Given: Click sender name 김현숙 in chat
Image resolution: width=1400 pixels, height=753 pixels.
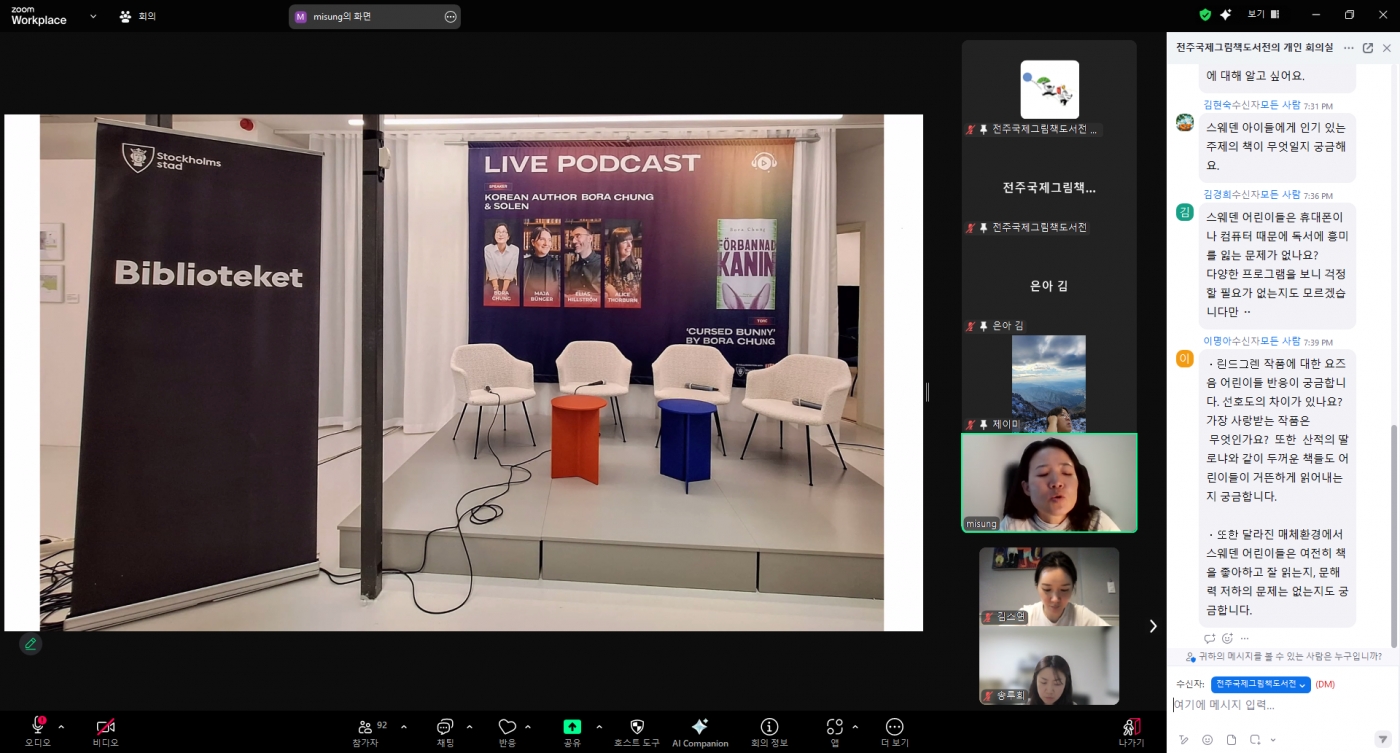Looking at the screenshot, I should point(1217,105).
